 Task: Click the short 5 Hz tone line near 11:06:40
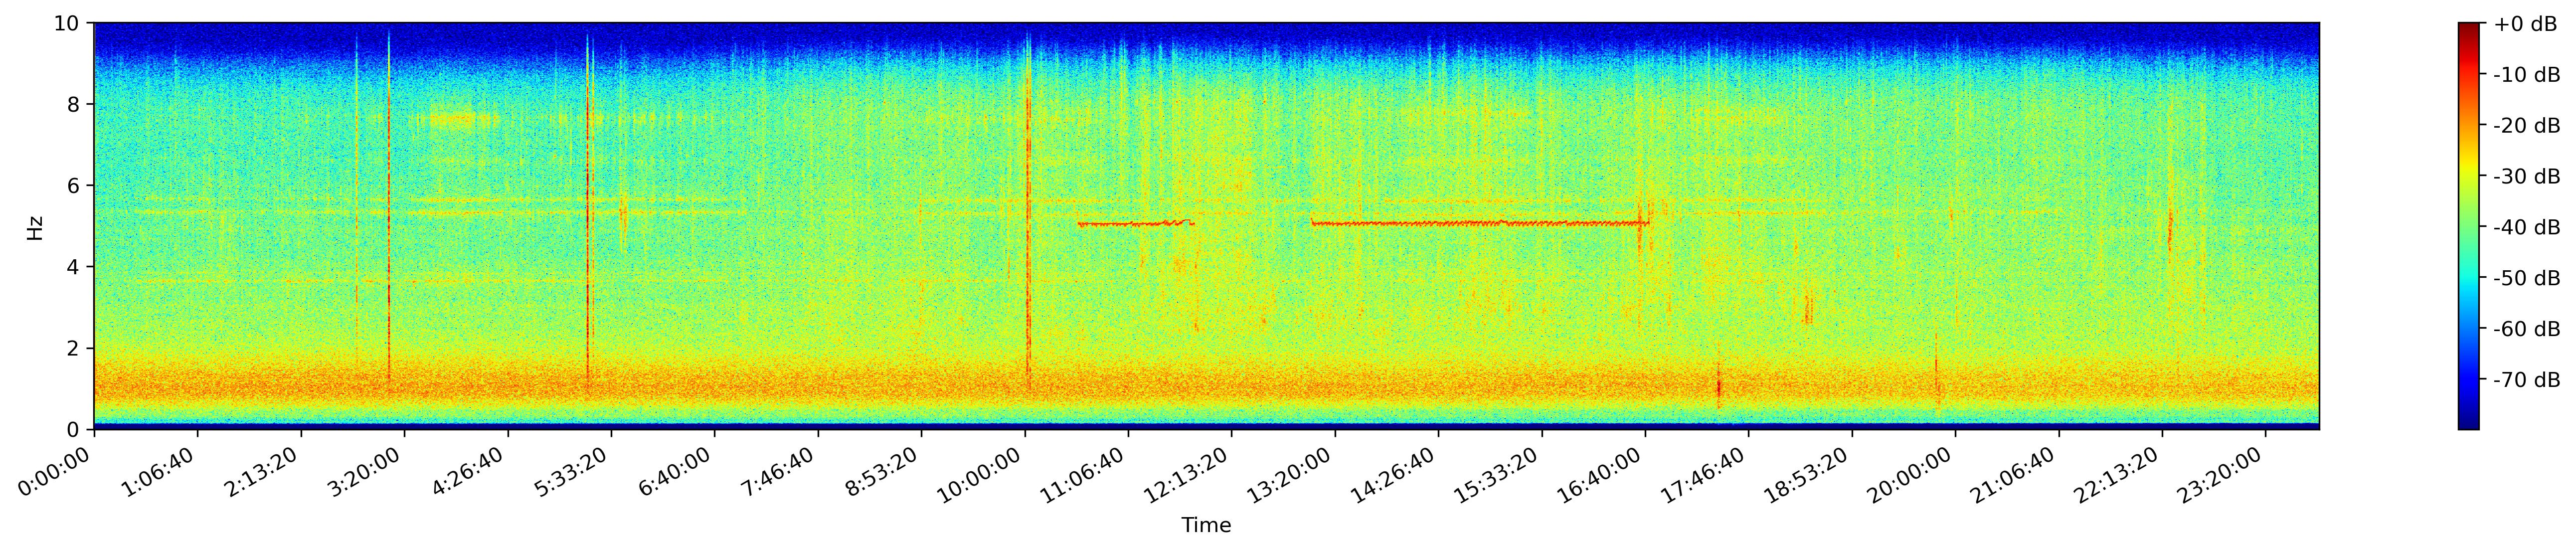[x=1135, y=223]
